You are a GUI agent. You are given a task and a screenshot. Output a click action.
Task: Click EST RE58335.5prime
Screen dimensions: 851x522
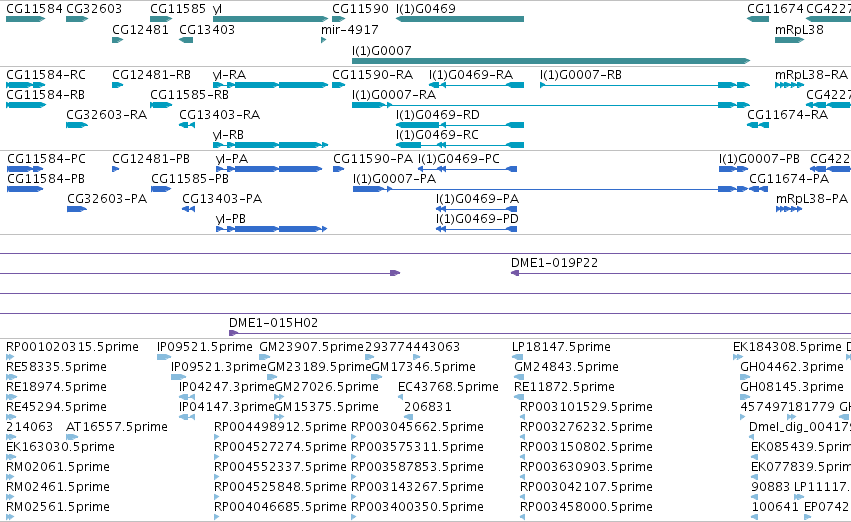(11, 377)
